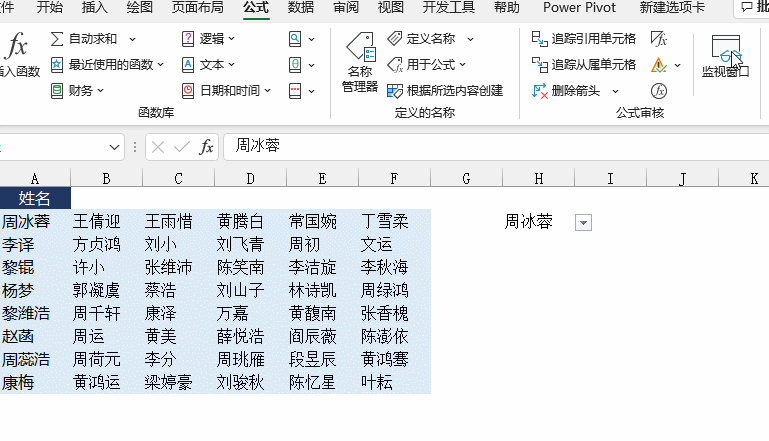Click Remove Arrows icon

point(539,91)
